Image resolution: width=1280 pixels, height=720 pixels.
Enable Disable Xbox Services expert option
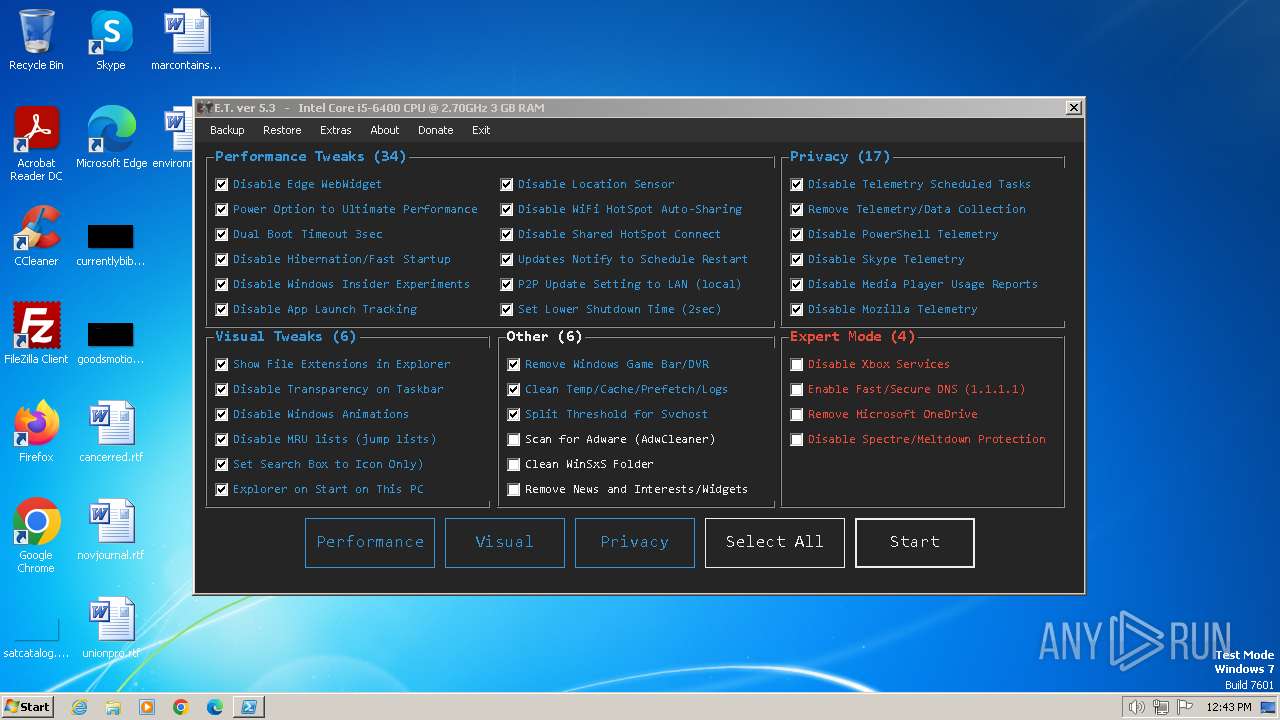tap(797, 364)
